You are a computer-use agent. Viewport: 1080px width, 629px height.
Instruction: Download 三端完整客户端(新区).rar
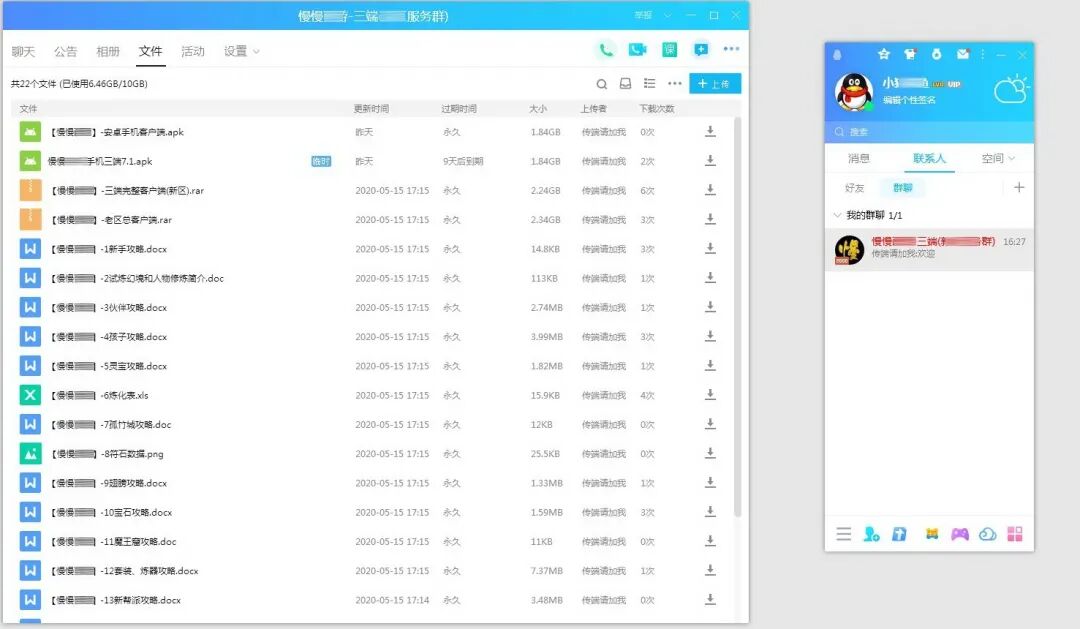(x=710, y=190)
